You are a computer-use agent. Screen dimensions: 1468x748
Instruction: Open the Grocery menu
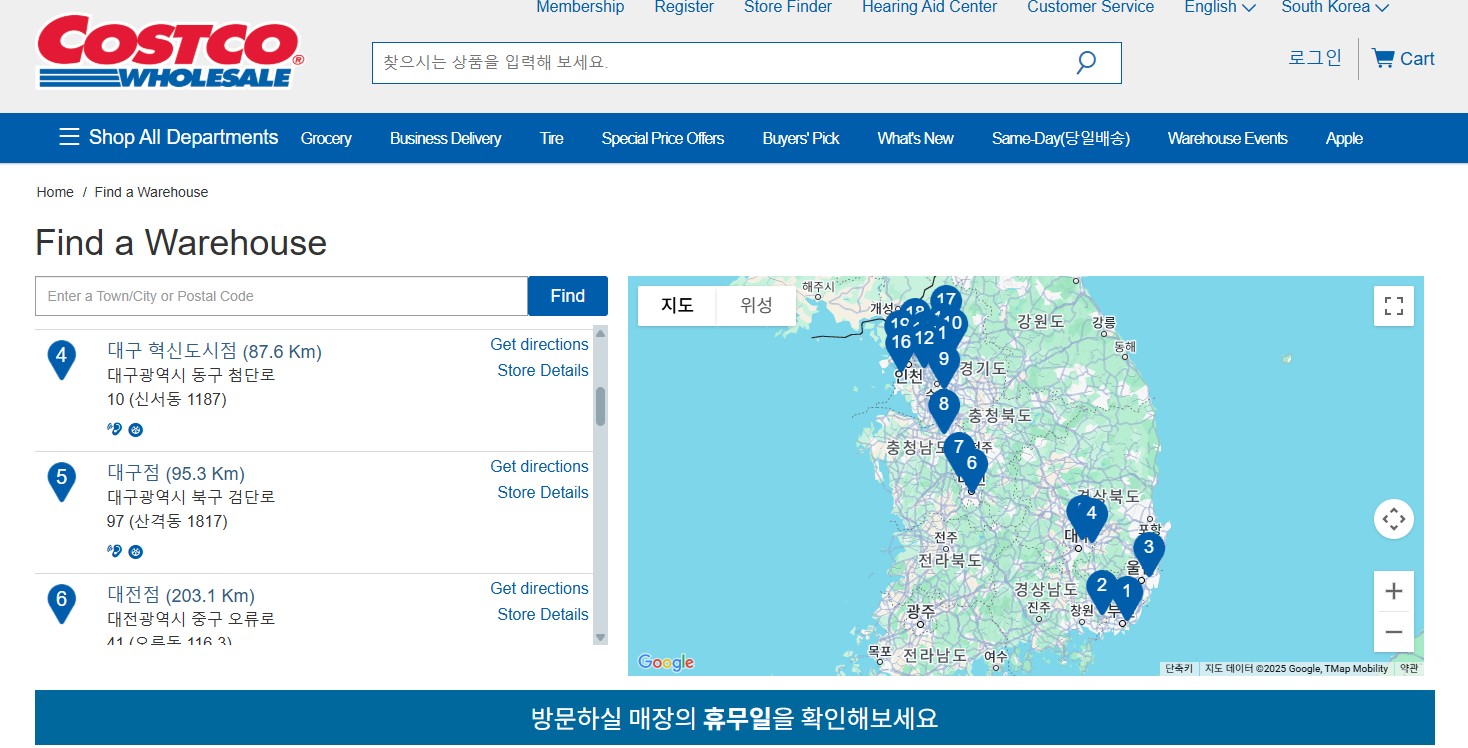pyautogui.click(x=326, y=138)
